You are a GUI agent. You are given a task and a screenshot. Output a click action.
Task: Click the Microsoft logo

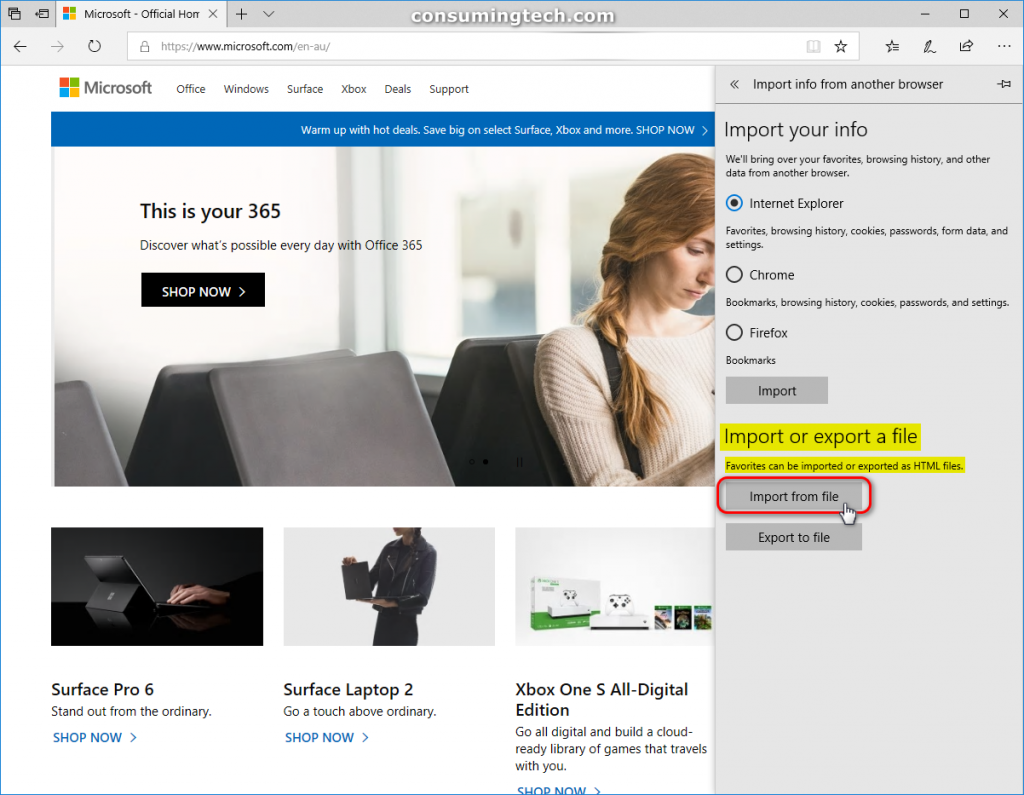coord(106,88)
